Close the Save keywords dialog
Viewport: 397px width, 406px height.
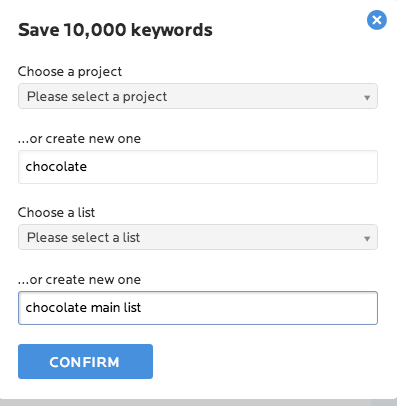pyautogui.click(x=377, y=20)
